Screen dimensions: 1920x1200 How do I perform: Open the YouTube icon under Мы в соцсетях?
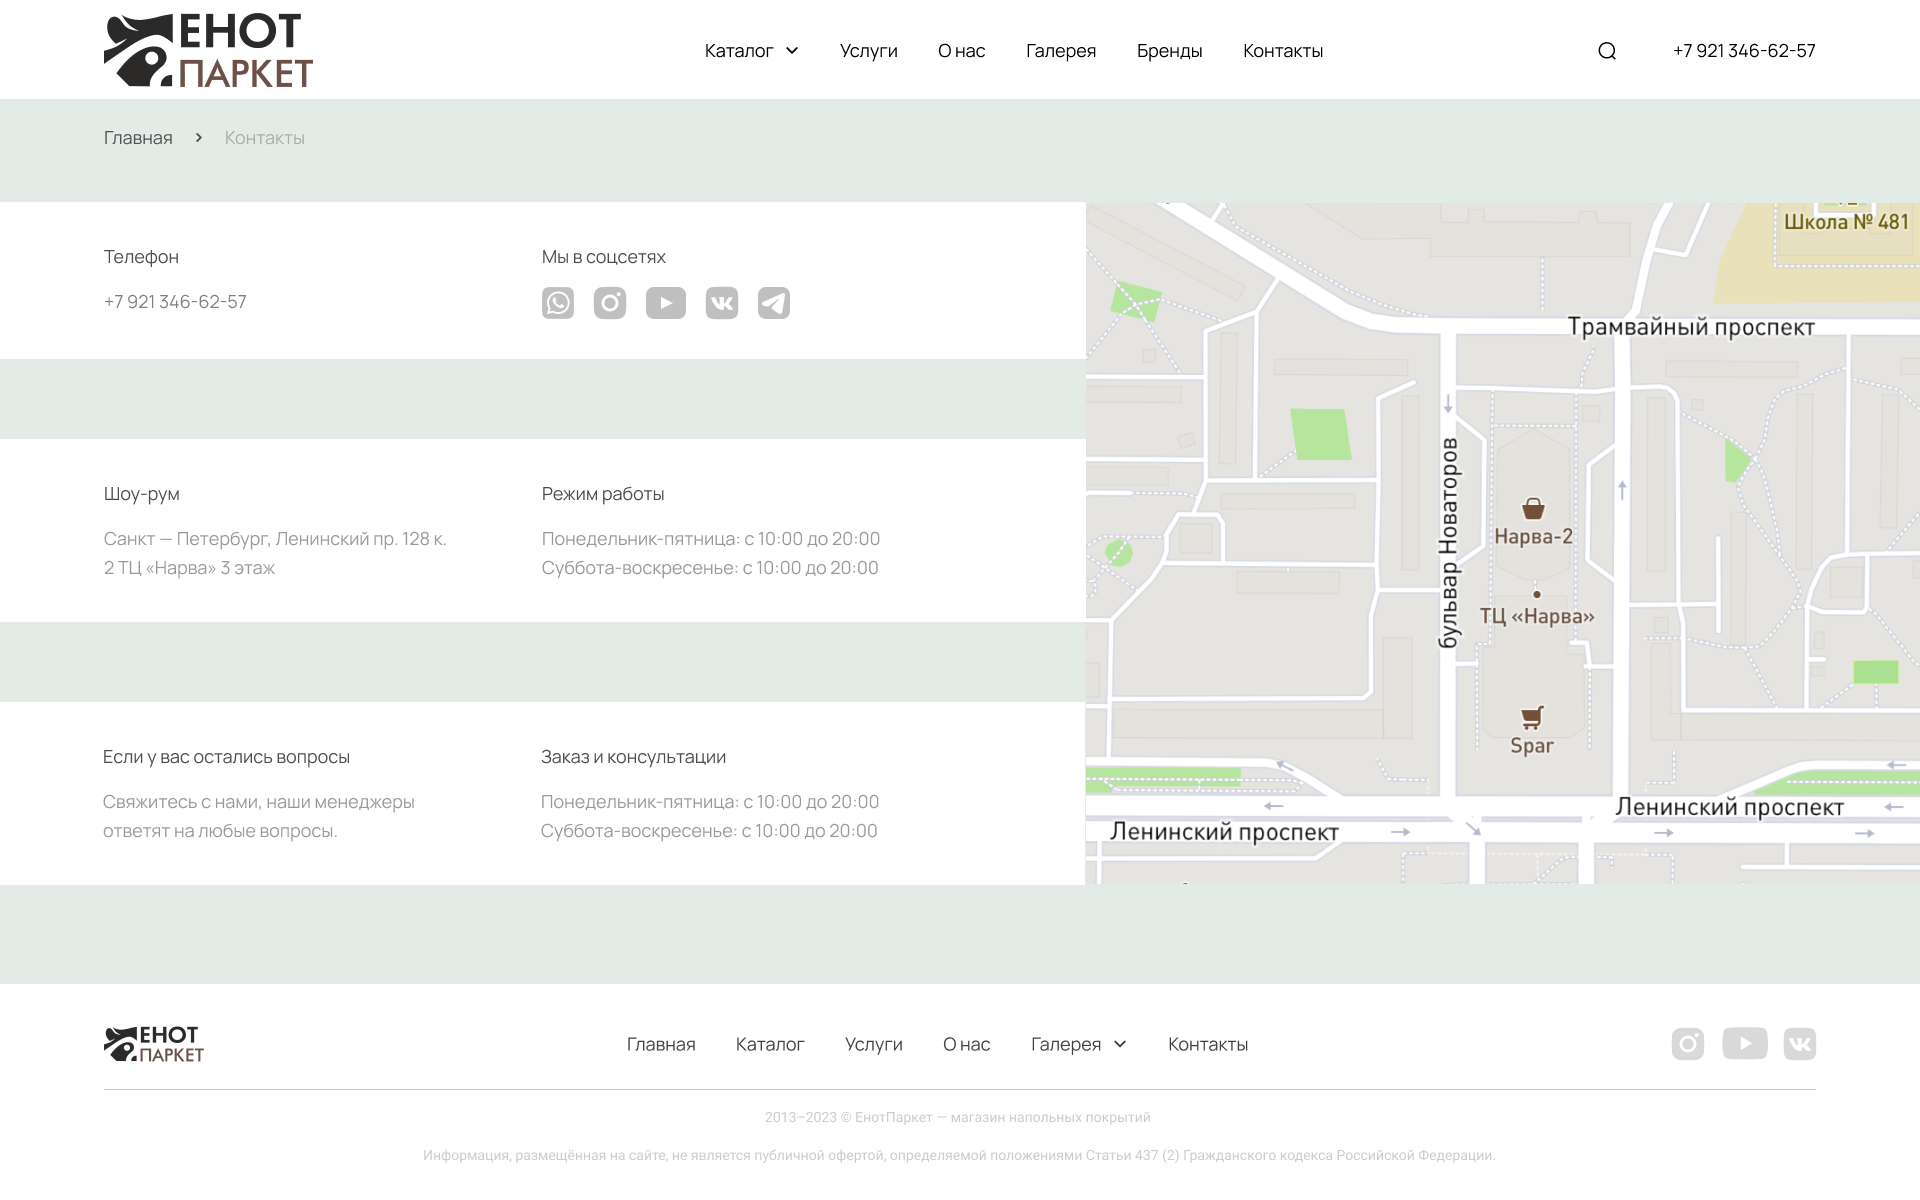pyautogui.click(x=666, y=303)
